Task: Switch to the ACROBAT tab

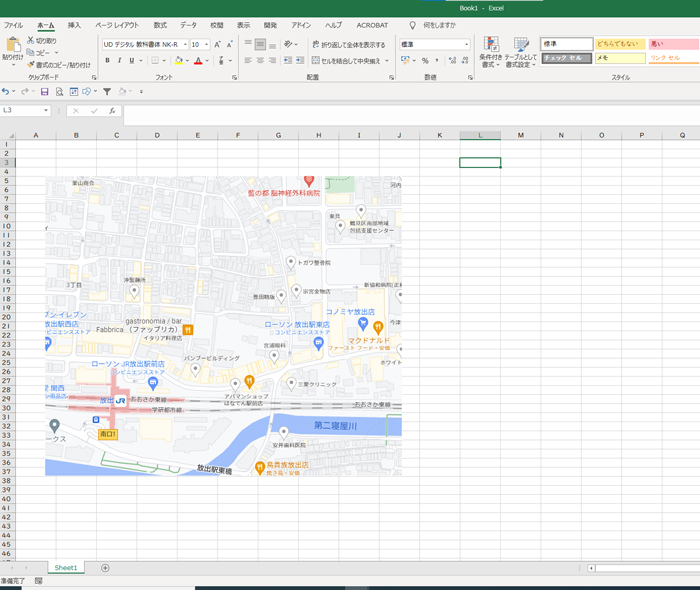Action: click(x=372, y=25)
